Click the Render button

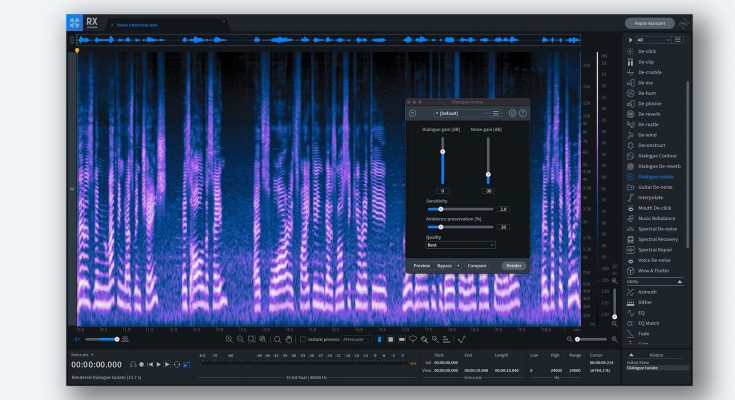pyautogui.click(x=513, y=265)
